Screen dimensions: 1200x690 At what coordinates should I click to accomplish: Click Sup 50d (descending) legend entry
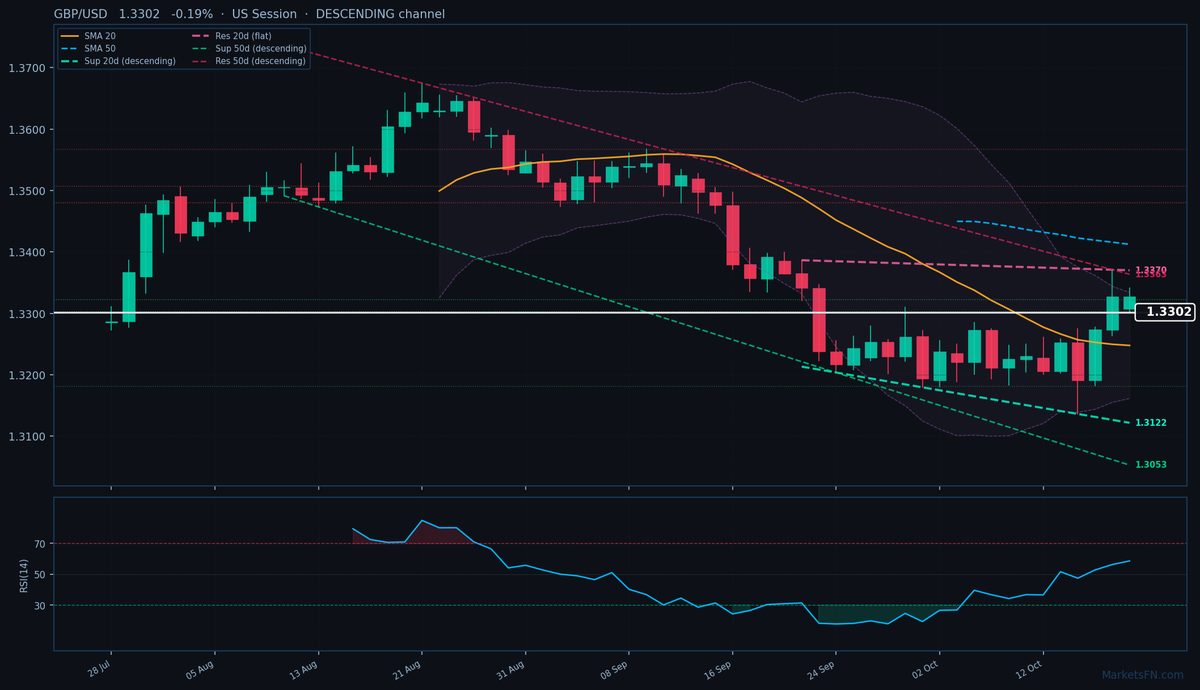click(x=249, y=48)
